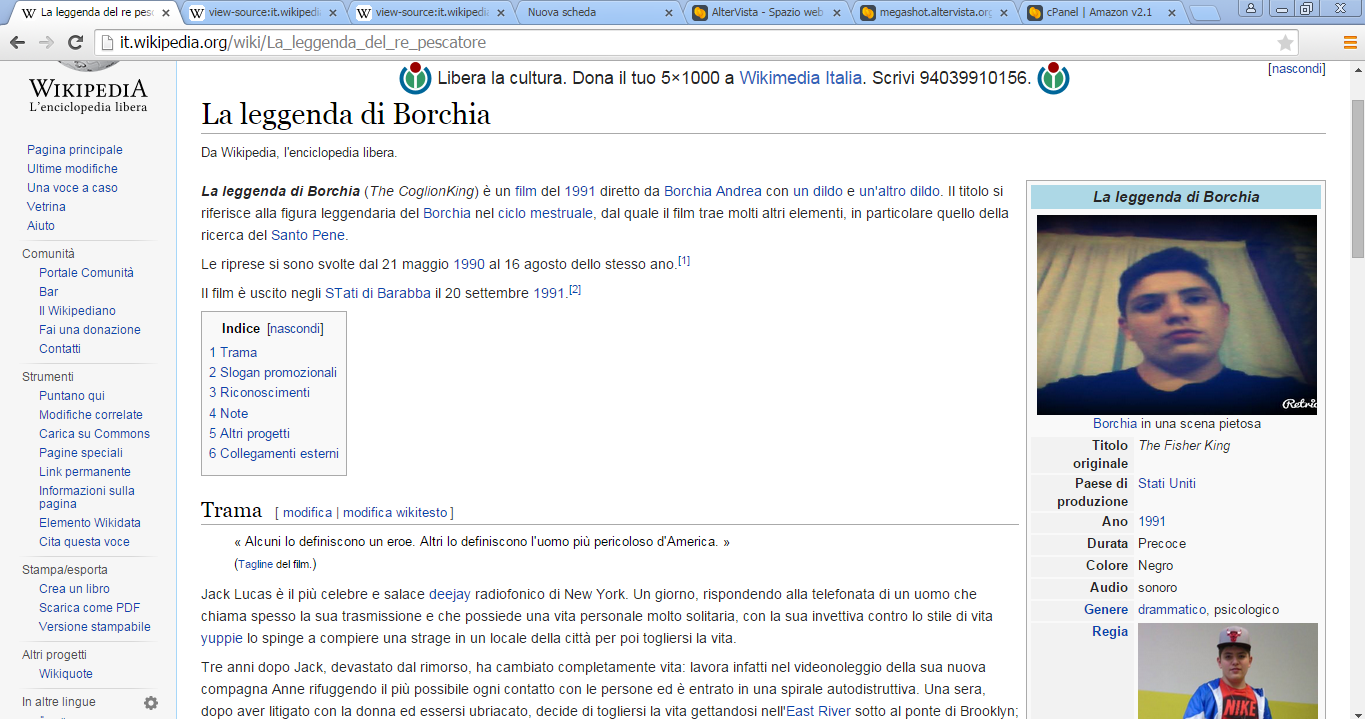The image size is (1365, 719).
Task: Open the infobox portrait image at top
Action: point(1176,314)
